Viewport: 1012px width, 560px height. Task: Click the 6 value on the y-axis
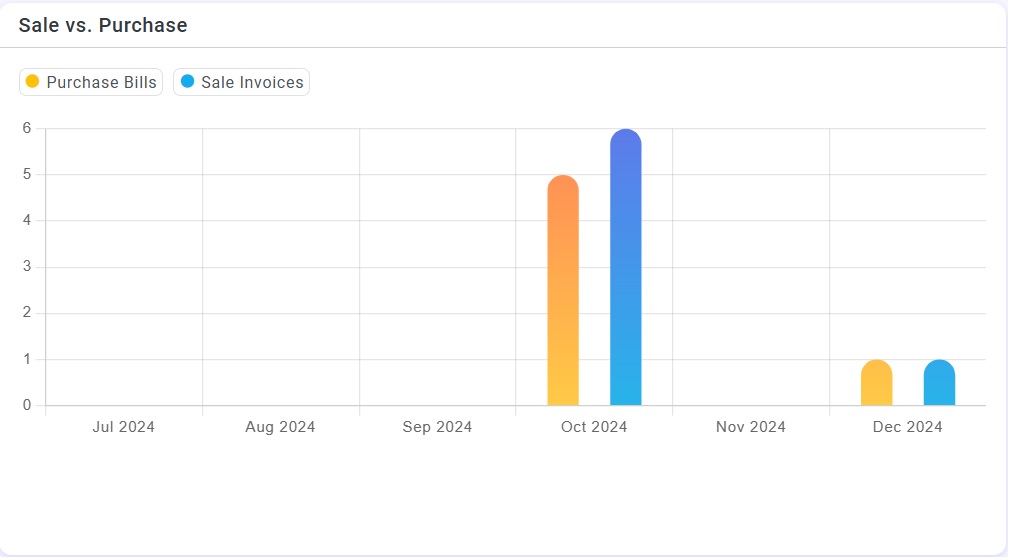[x=27, y=128]
